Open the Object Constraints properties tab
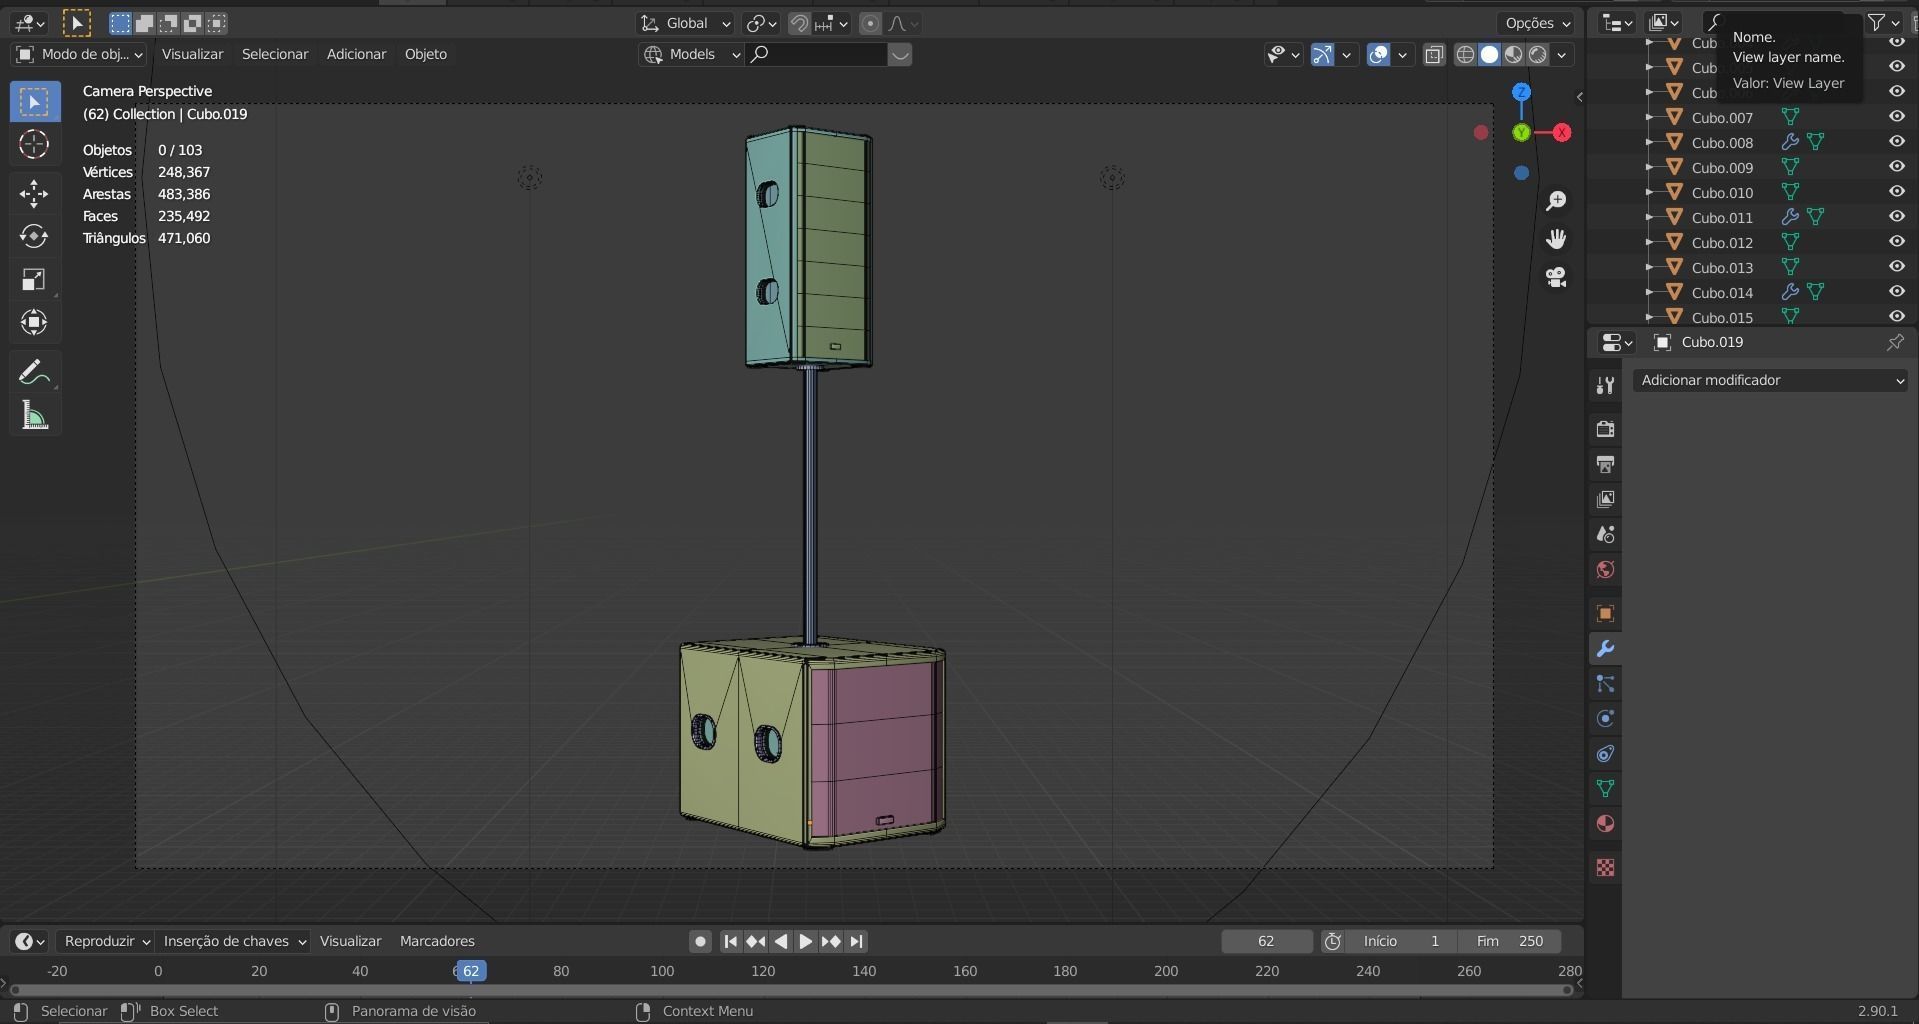The width and height of the screenshot is (1919, 1024). [x=1605, y=753]
